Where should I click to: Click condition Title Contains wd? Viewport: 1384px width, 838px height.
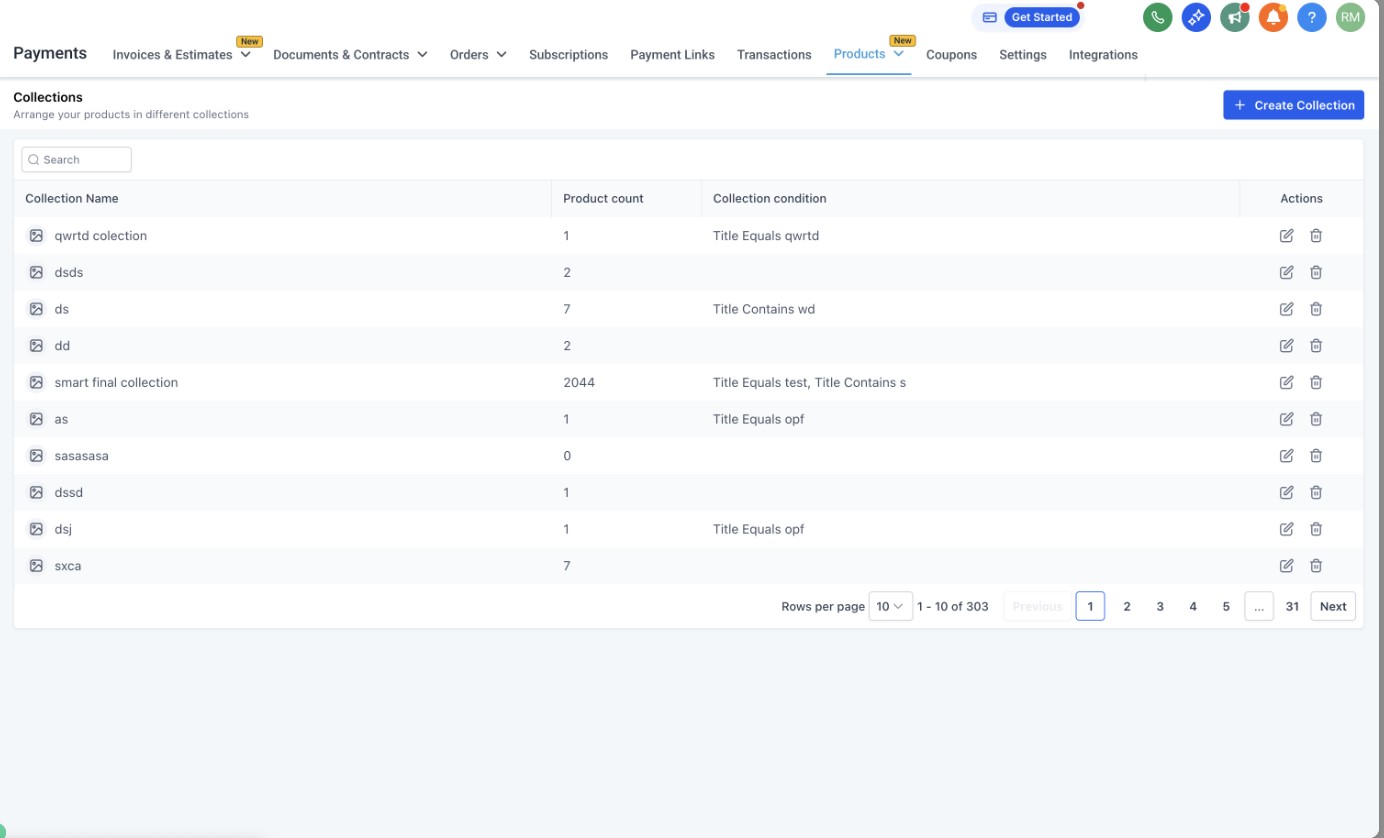764,309
